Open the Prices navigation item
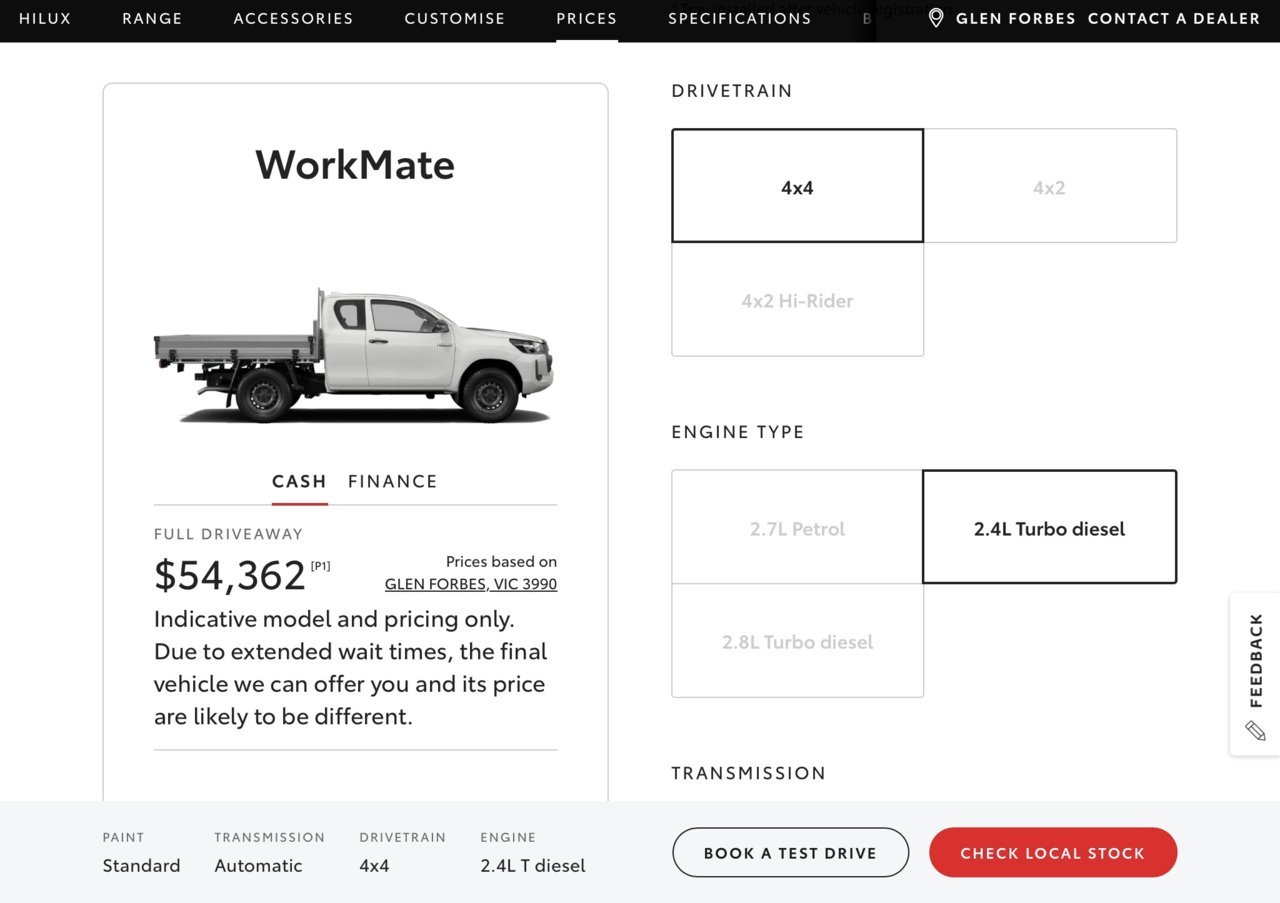 [587, 18]
